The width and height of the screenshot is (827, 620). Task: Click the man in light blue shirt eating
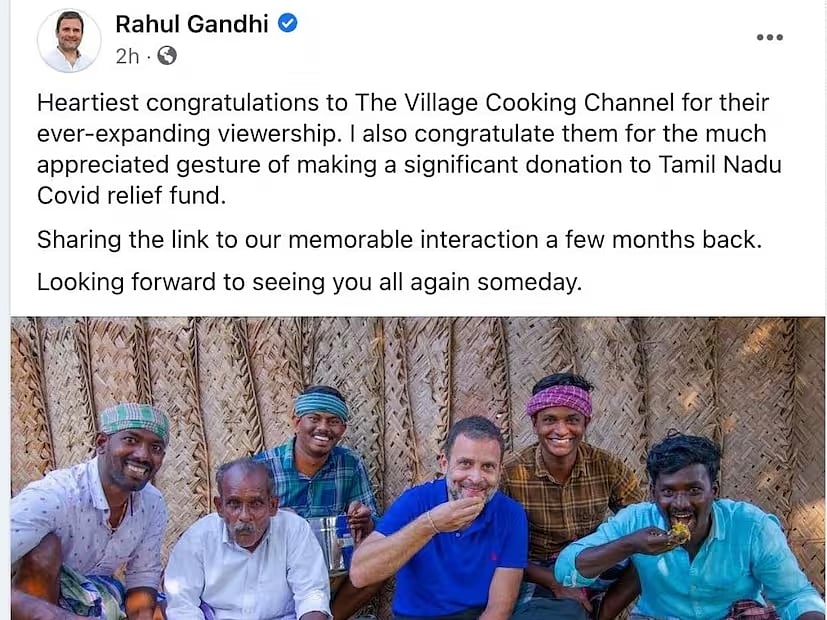point(690,540)
